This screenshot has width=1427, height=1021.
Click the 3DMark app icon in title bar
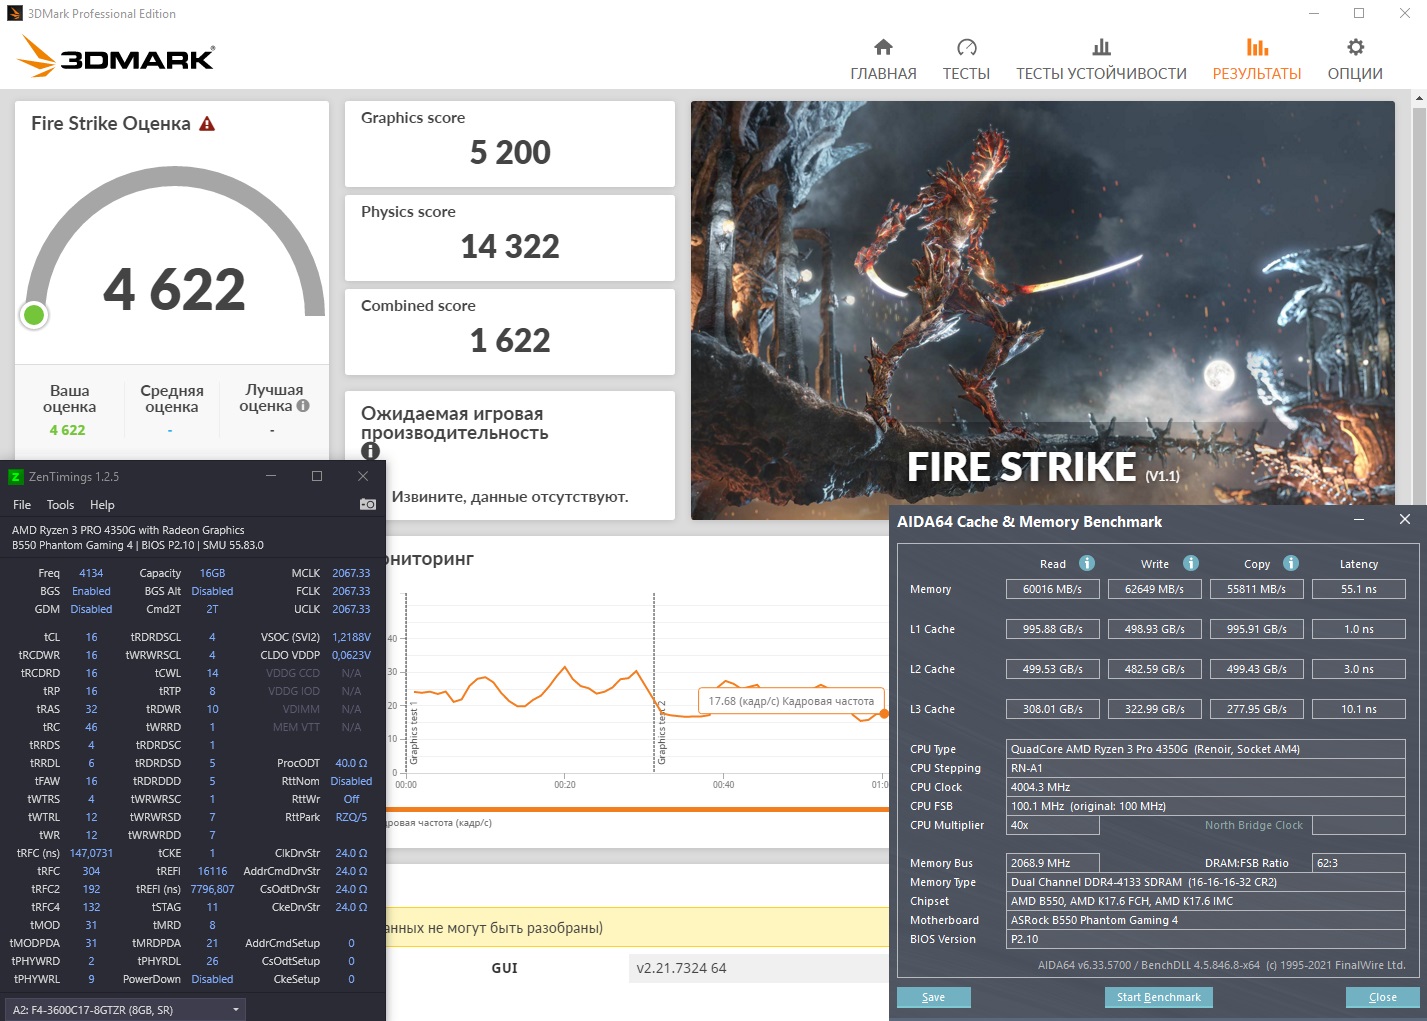(14, 14)
